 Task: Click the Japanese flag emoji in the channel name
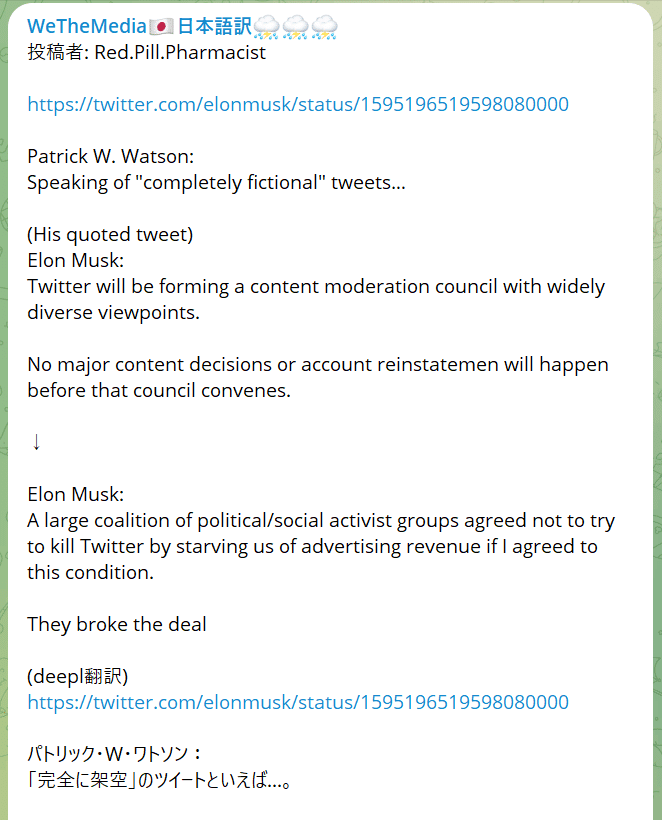[162, 27]
